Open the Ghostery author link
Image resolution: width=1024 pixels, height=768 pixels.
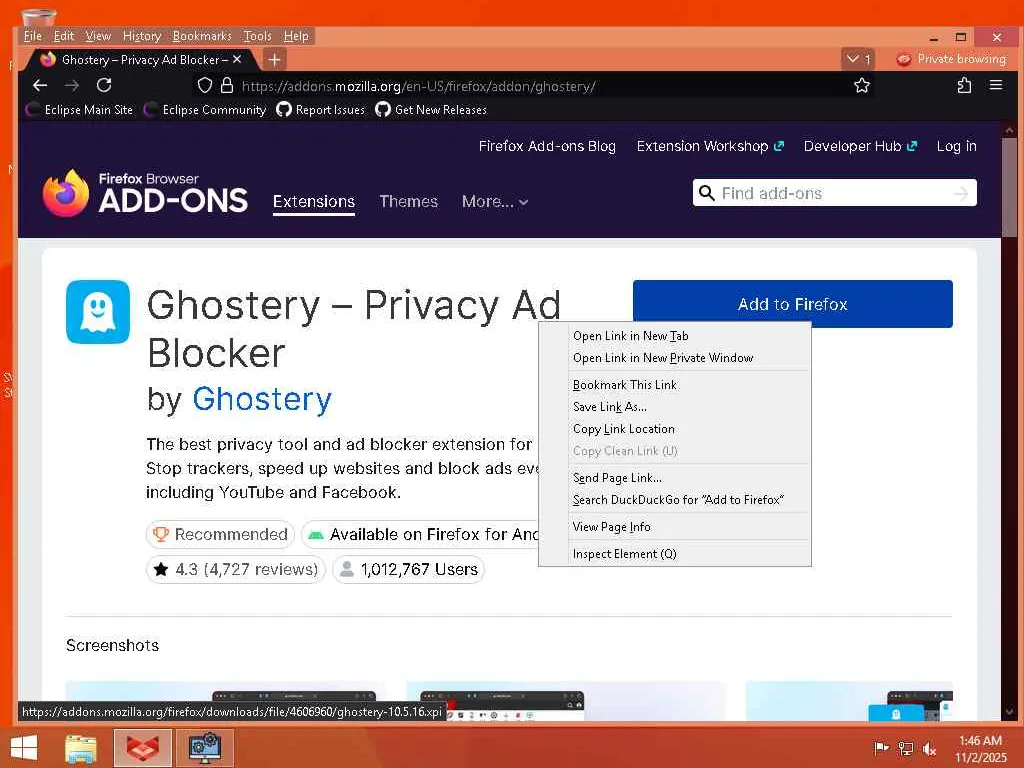tap(262, 399)
